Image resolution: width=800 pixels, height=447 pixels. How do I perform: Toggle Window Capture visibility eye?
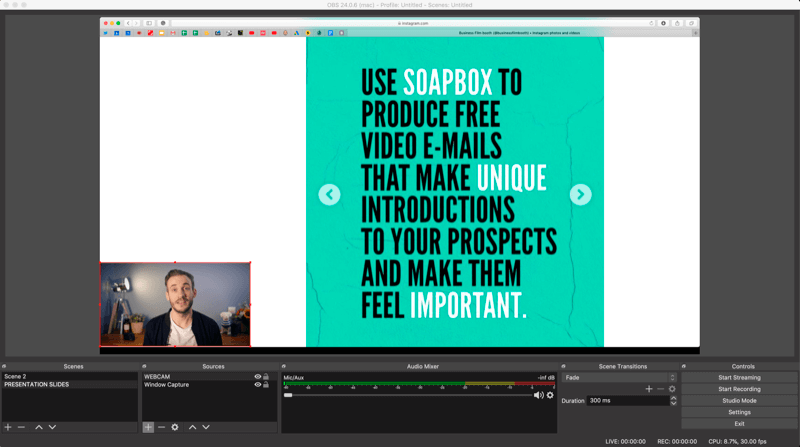(x=258, y=385)
